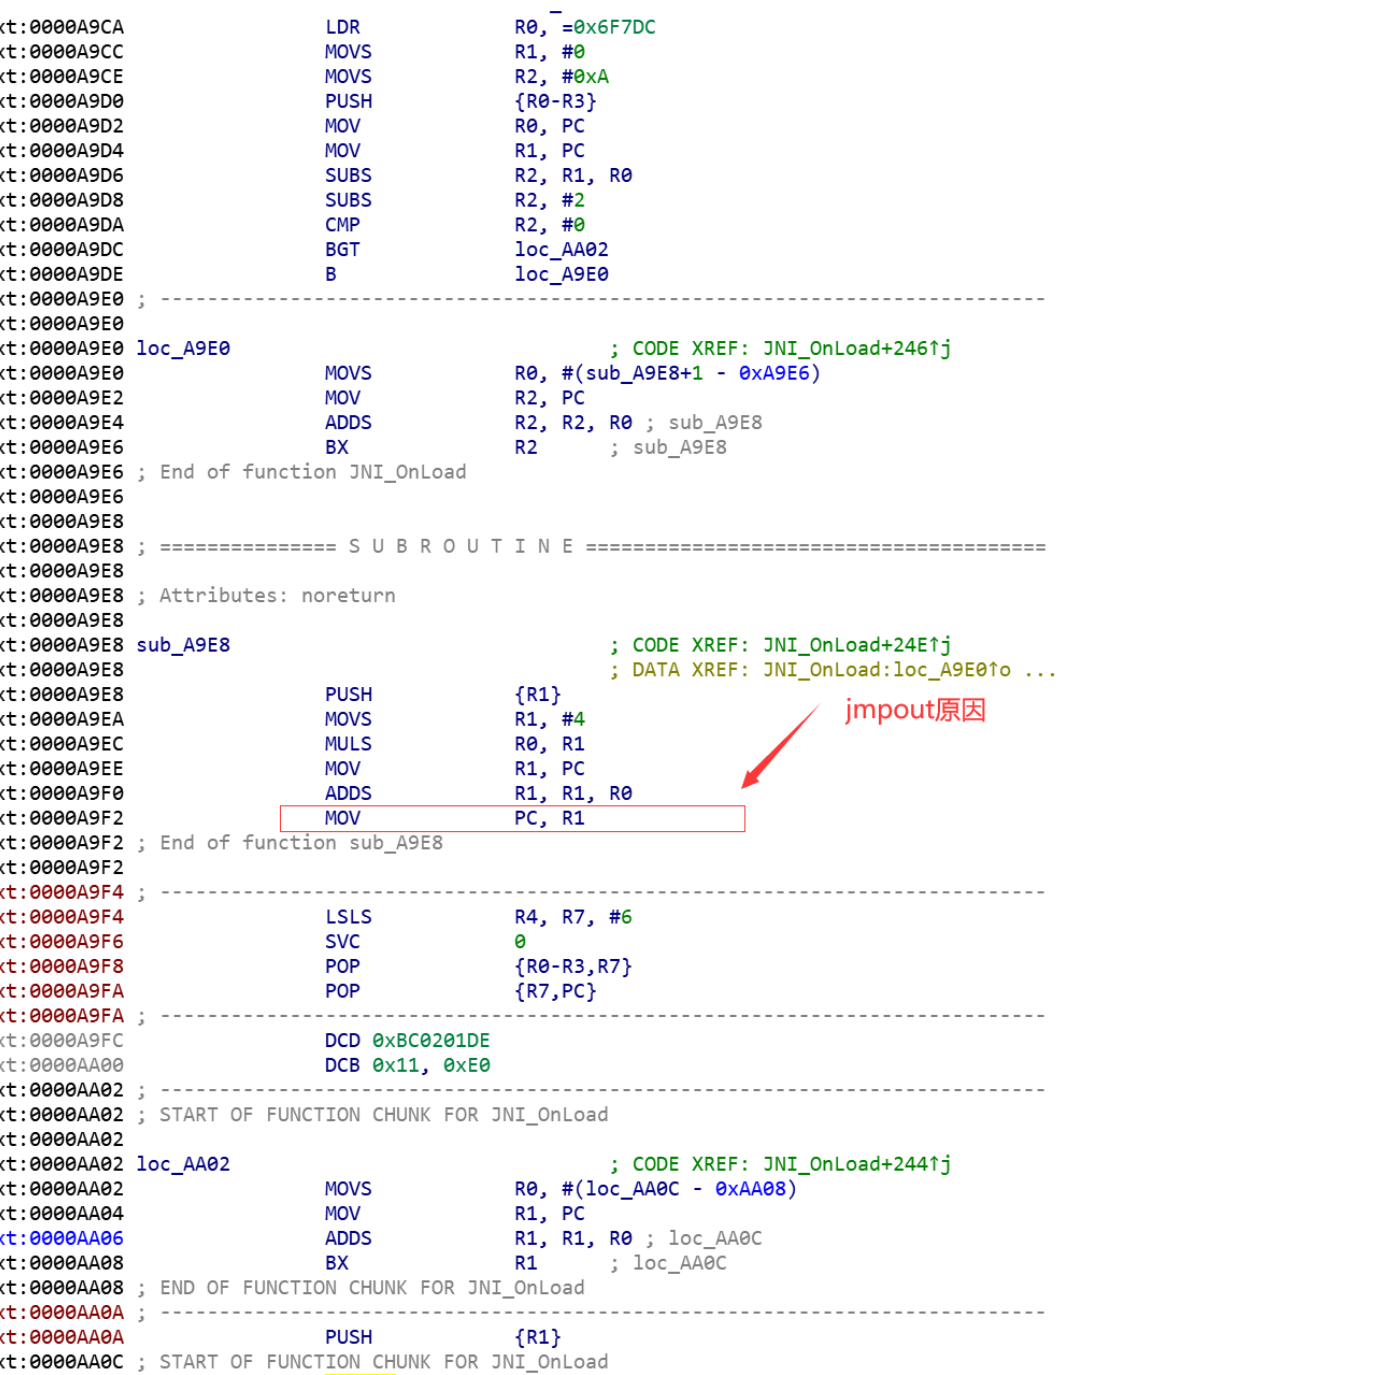The height and width of the screenshot is (1375, 1380).
Task: Click End of function sub_A9E8 comment
Action: (301, 843)
